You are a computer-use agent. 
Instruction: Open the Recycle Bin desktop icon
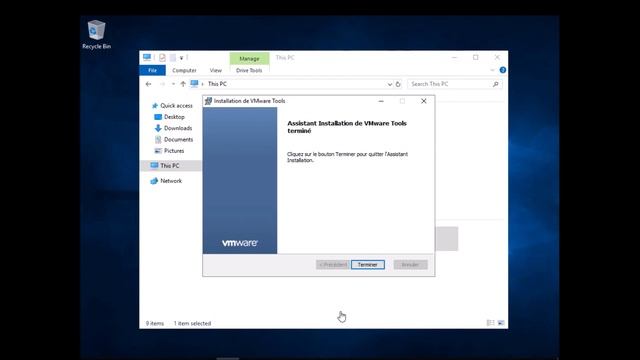point(96,35)
